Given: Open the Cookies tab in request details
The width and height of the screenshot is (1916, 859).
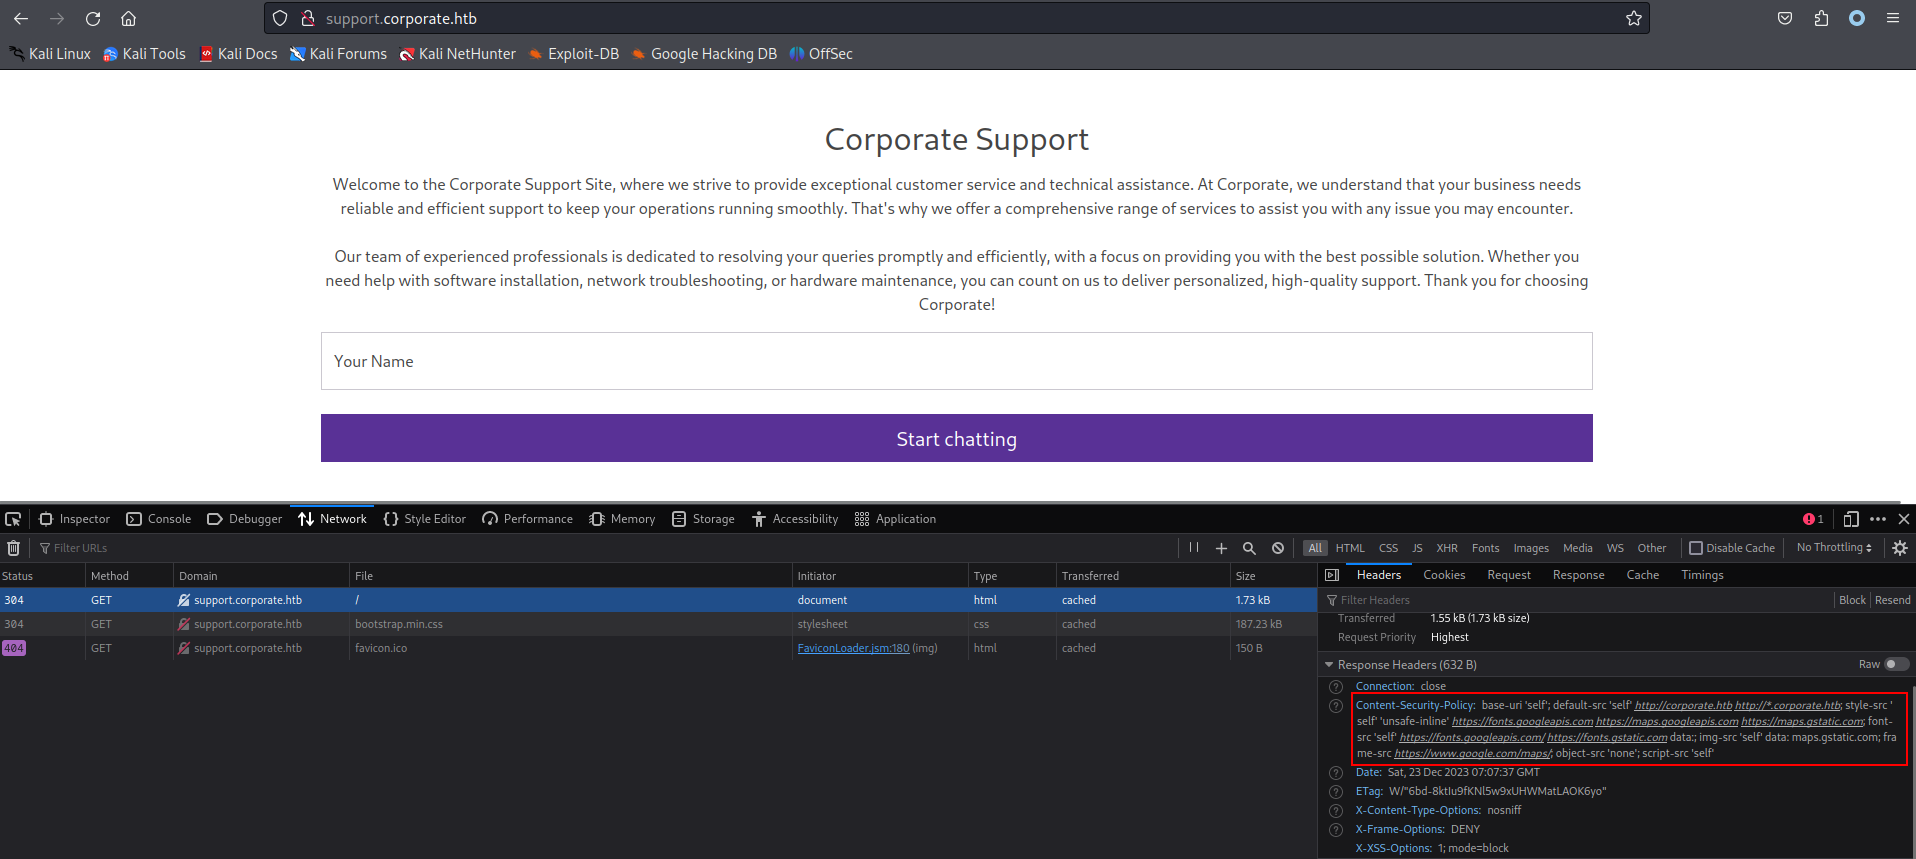Looking at the screenshot, I should click(x=1444, y=575).
